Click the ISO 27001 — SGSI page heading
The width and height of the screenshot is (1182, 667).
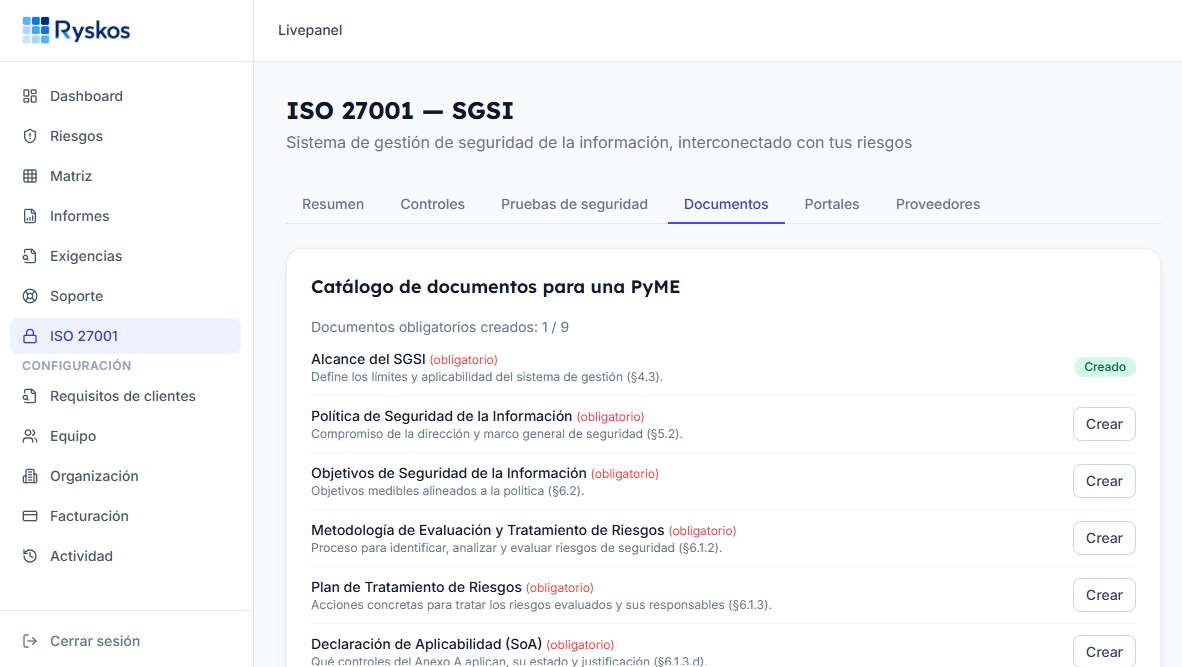pyautogui.click(x=400, y=111)
